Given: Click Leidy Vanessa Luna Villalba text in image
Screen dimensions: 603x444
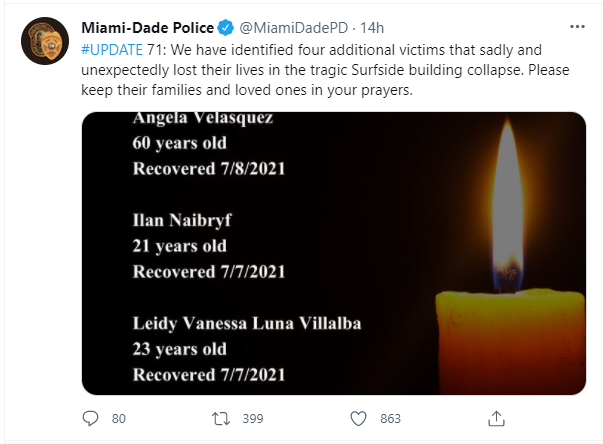Looking at the screenshot, I should coord(247,323).
